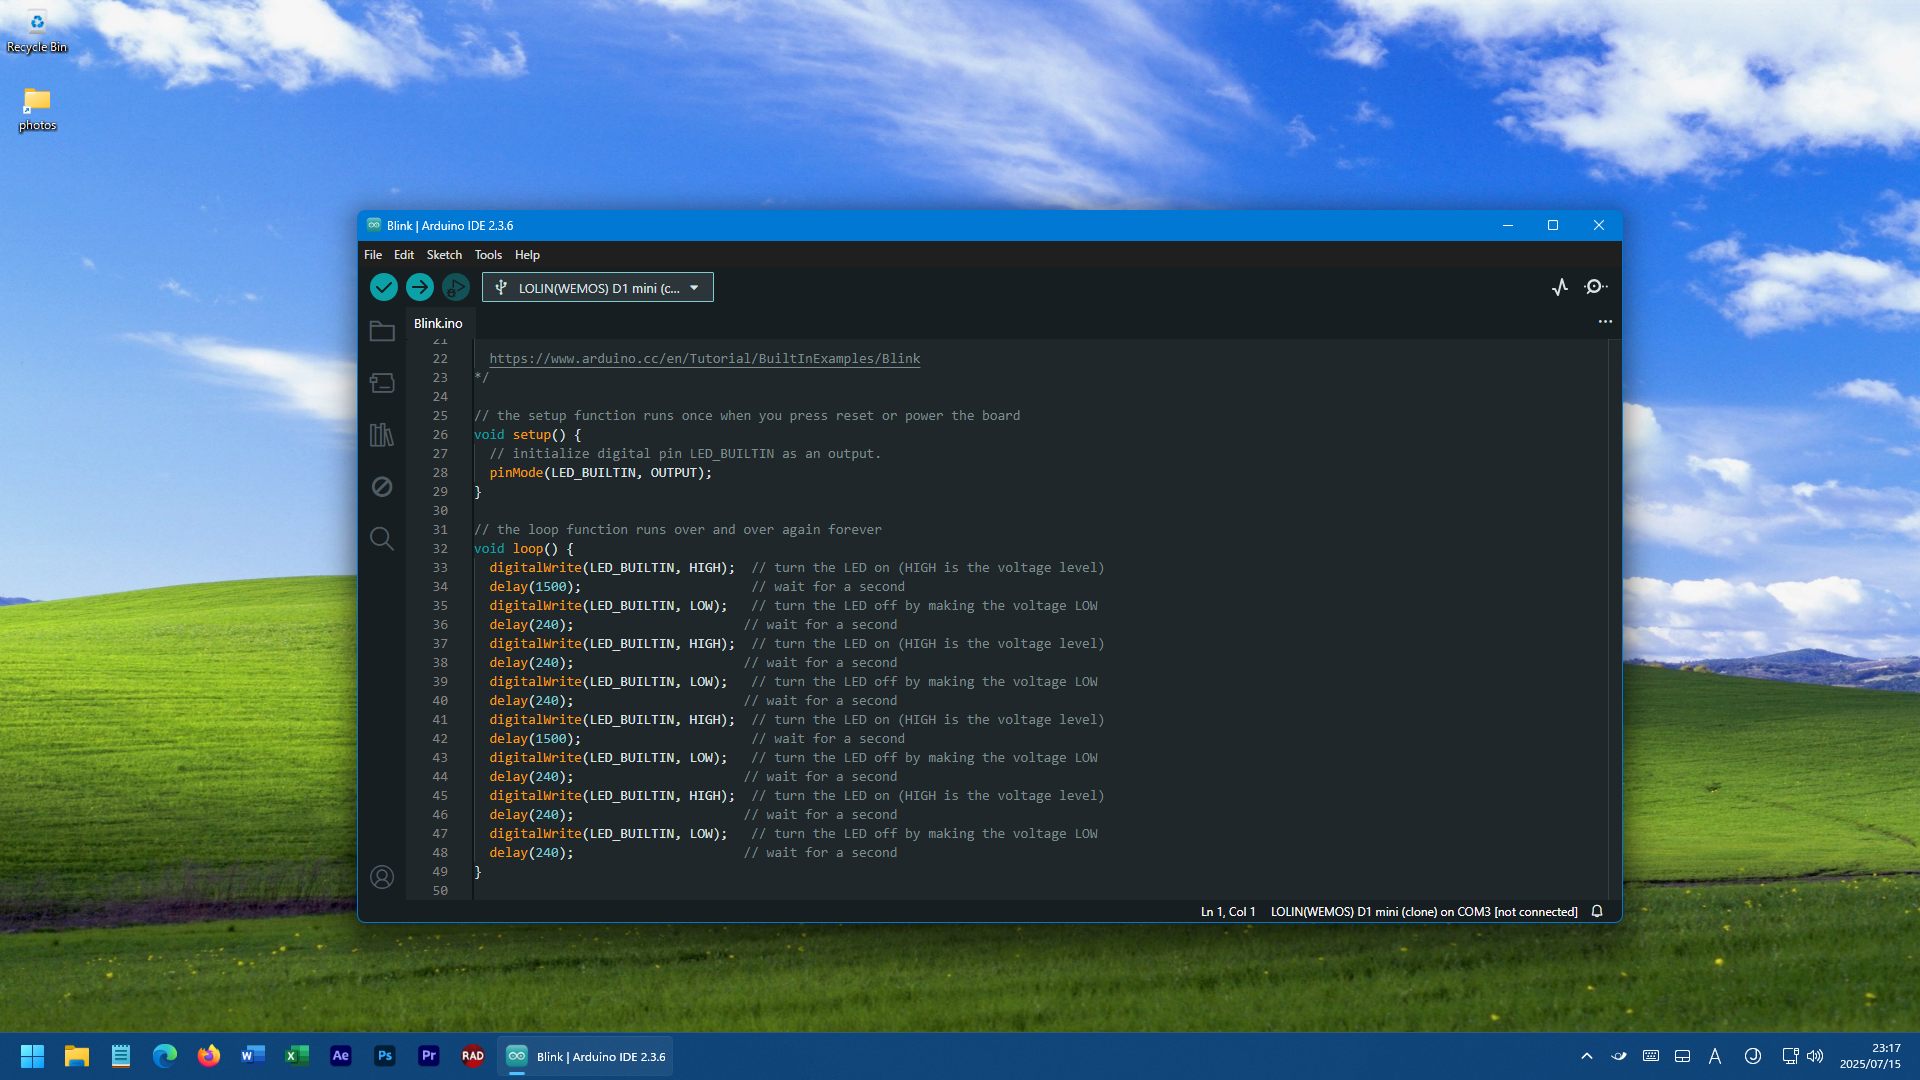
Task: Click the closing brace on line 49
Action: (478, 872)
